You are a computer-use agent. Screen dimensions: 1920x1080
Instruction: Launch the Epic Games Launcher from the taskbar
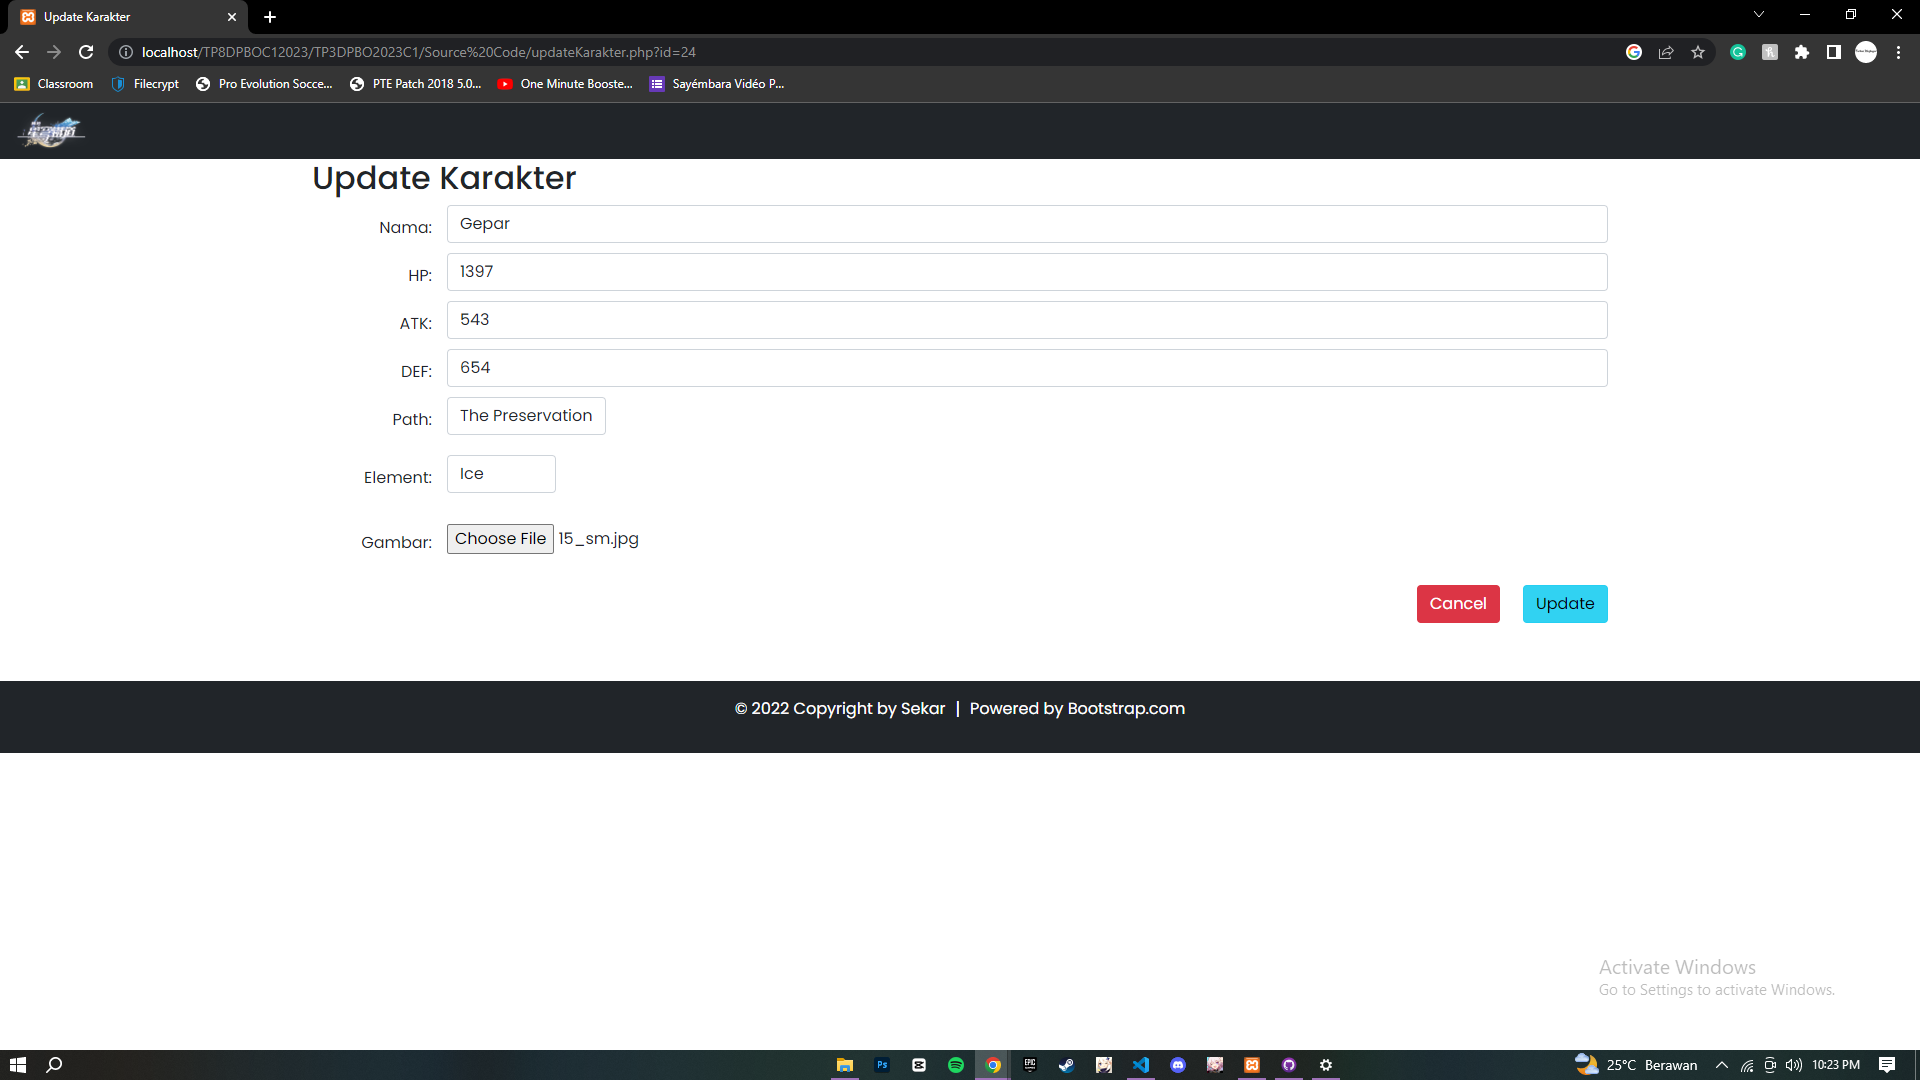(x=1029, y=1065)
